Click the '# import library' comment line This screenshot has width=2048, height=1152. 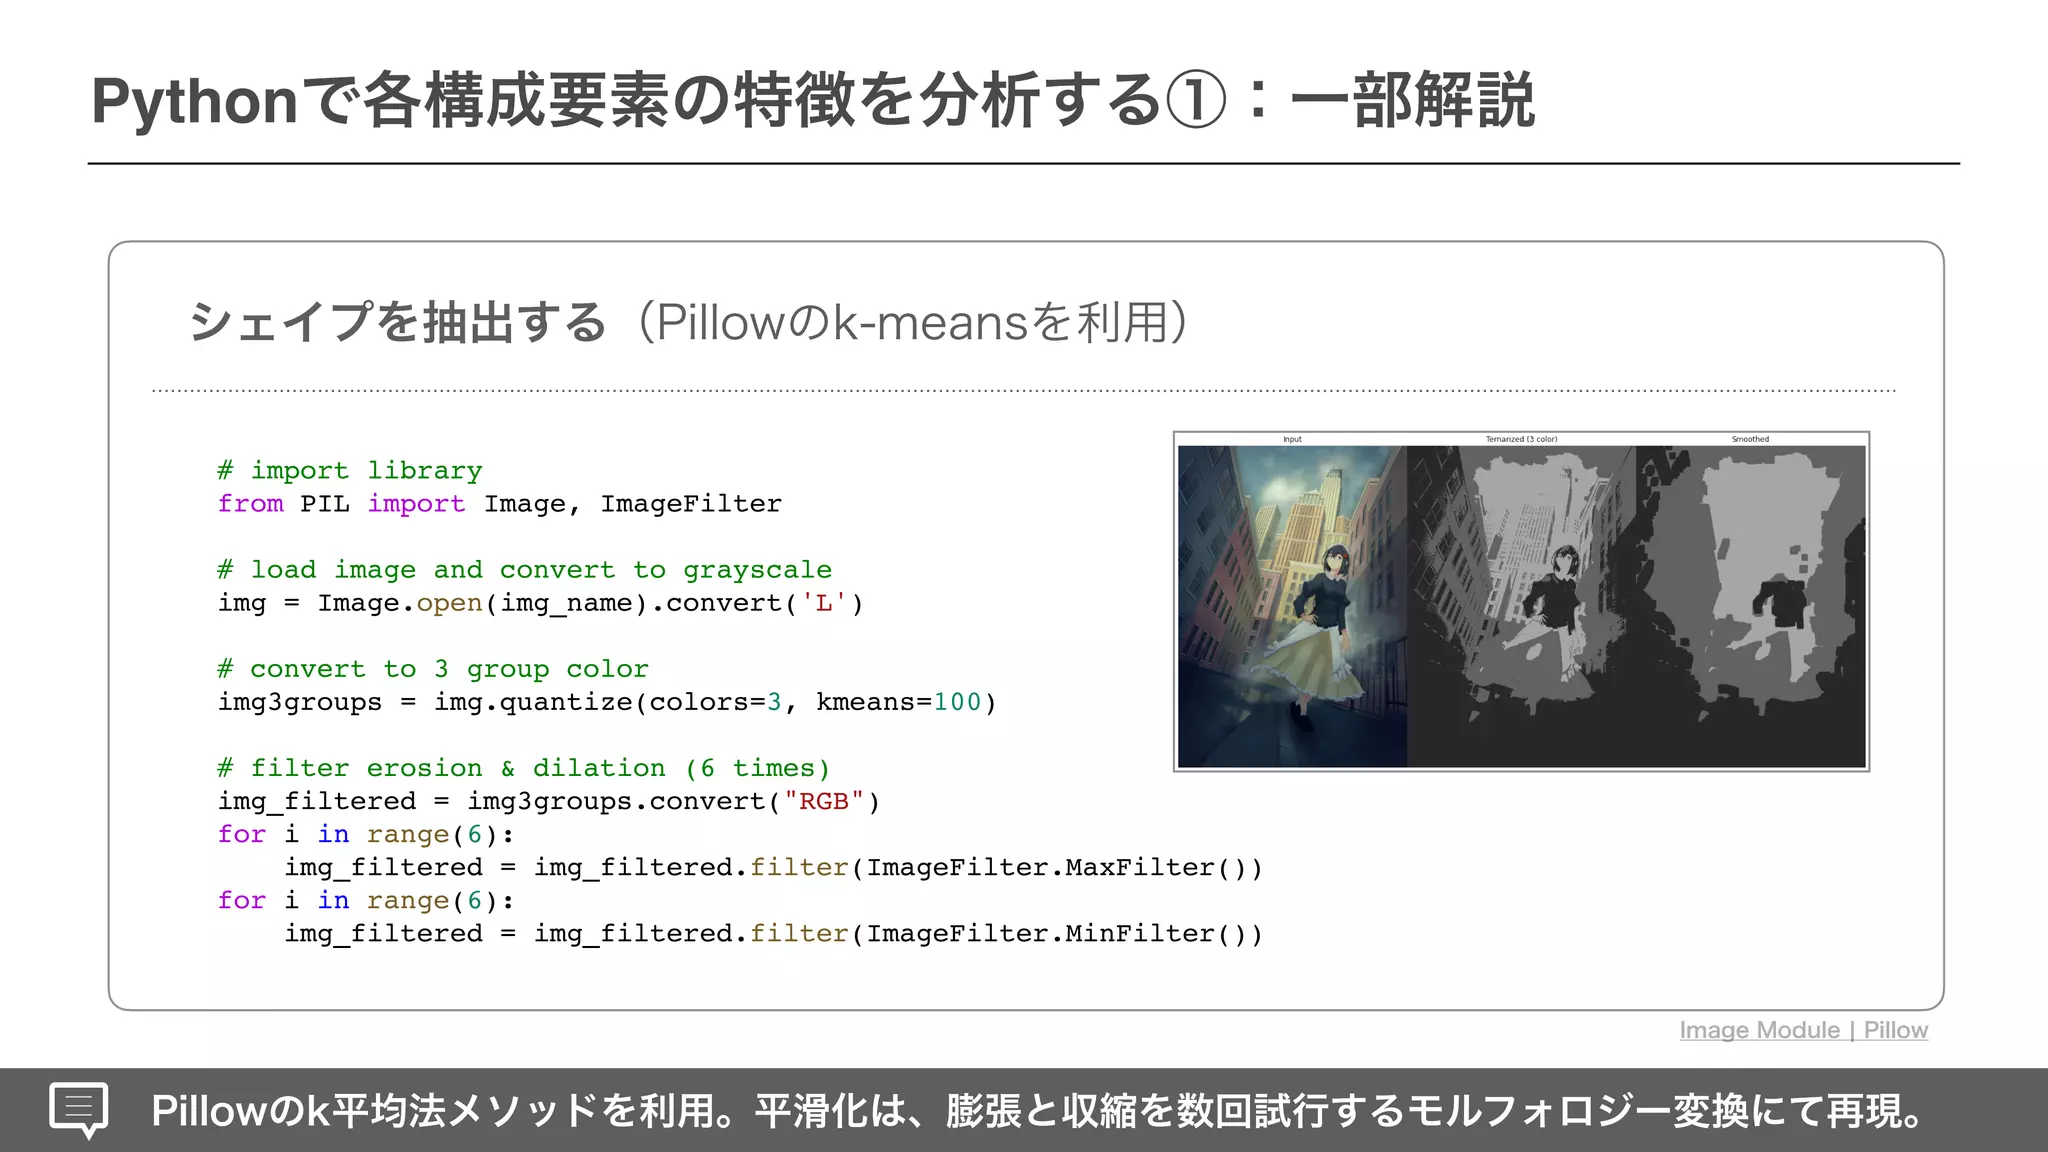tap(350, 470)
